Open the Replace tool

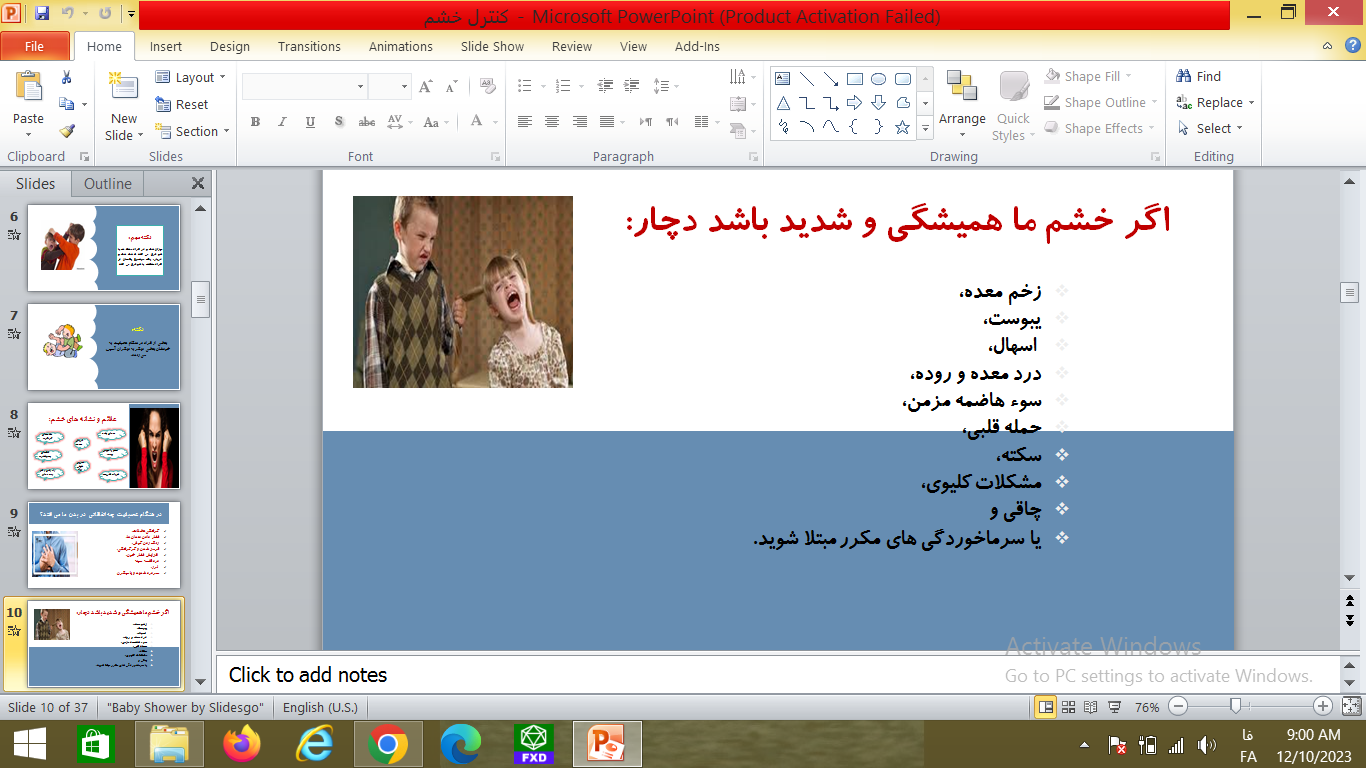tap(1215, 102)
